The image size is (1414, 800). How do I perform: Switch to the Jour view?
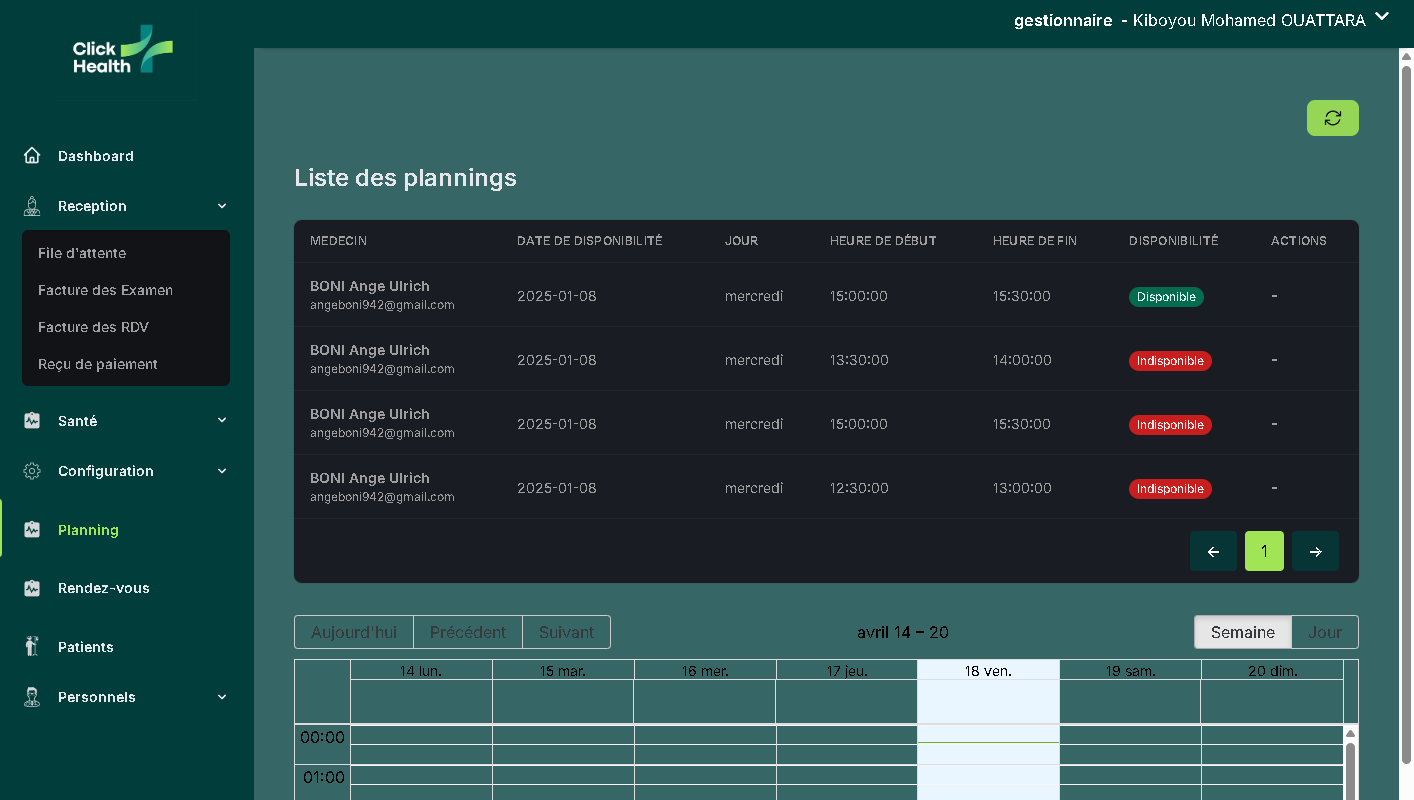1324,632
